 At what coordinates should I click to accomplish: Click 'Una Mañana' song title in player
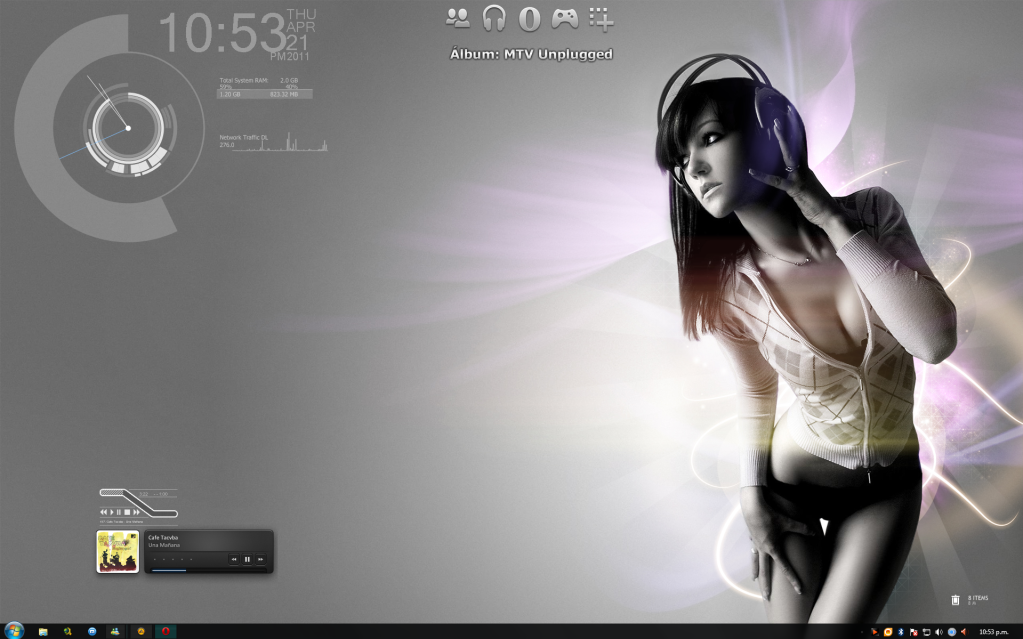164,545
